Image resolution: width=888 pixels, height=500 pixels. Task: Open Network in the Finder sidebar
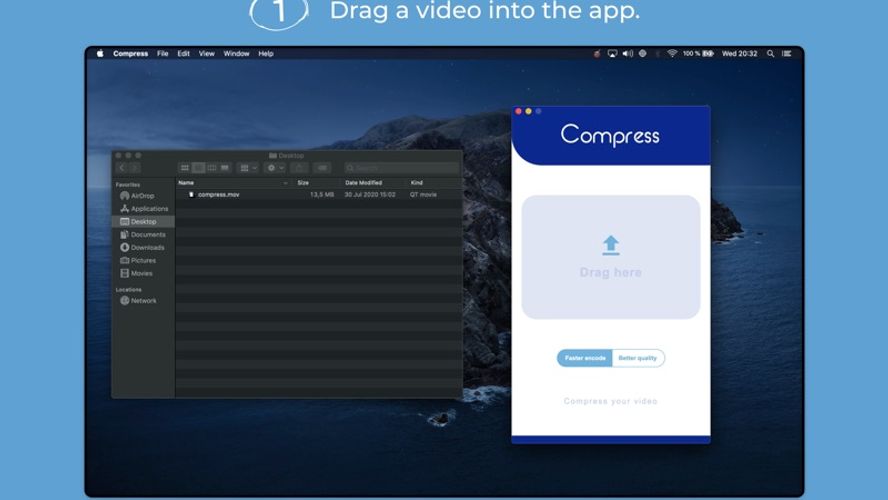138,301
